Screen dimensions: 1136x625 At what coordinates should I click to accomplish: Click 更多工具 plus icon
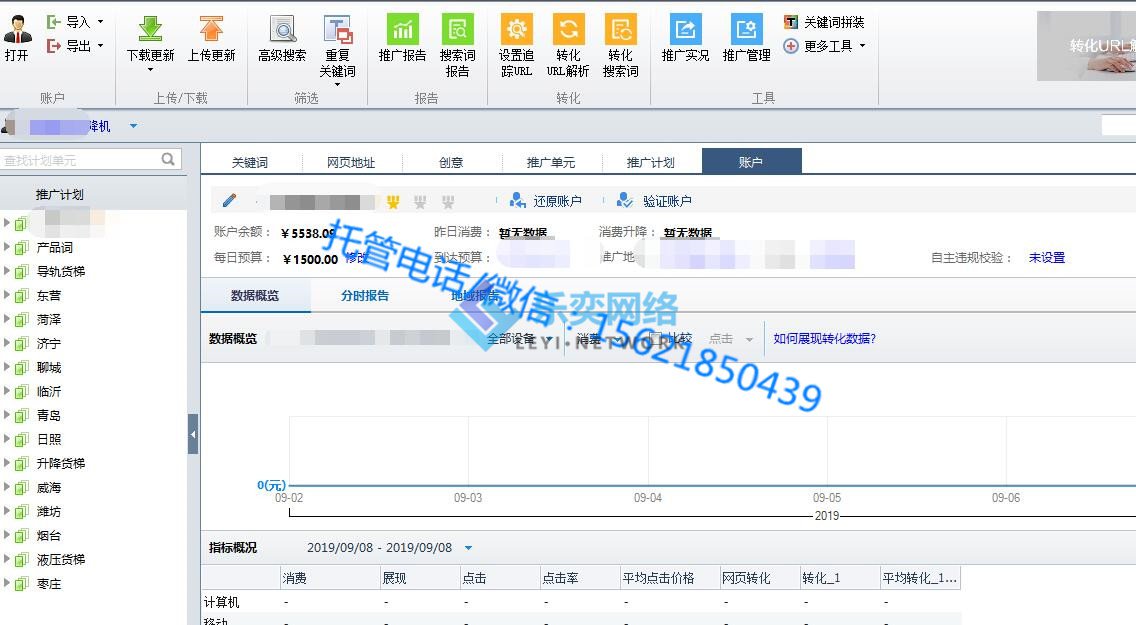[790, 46]
